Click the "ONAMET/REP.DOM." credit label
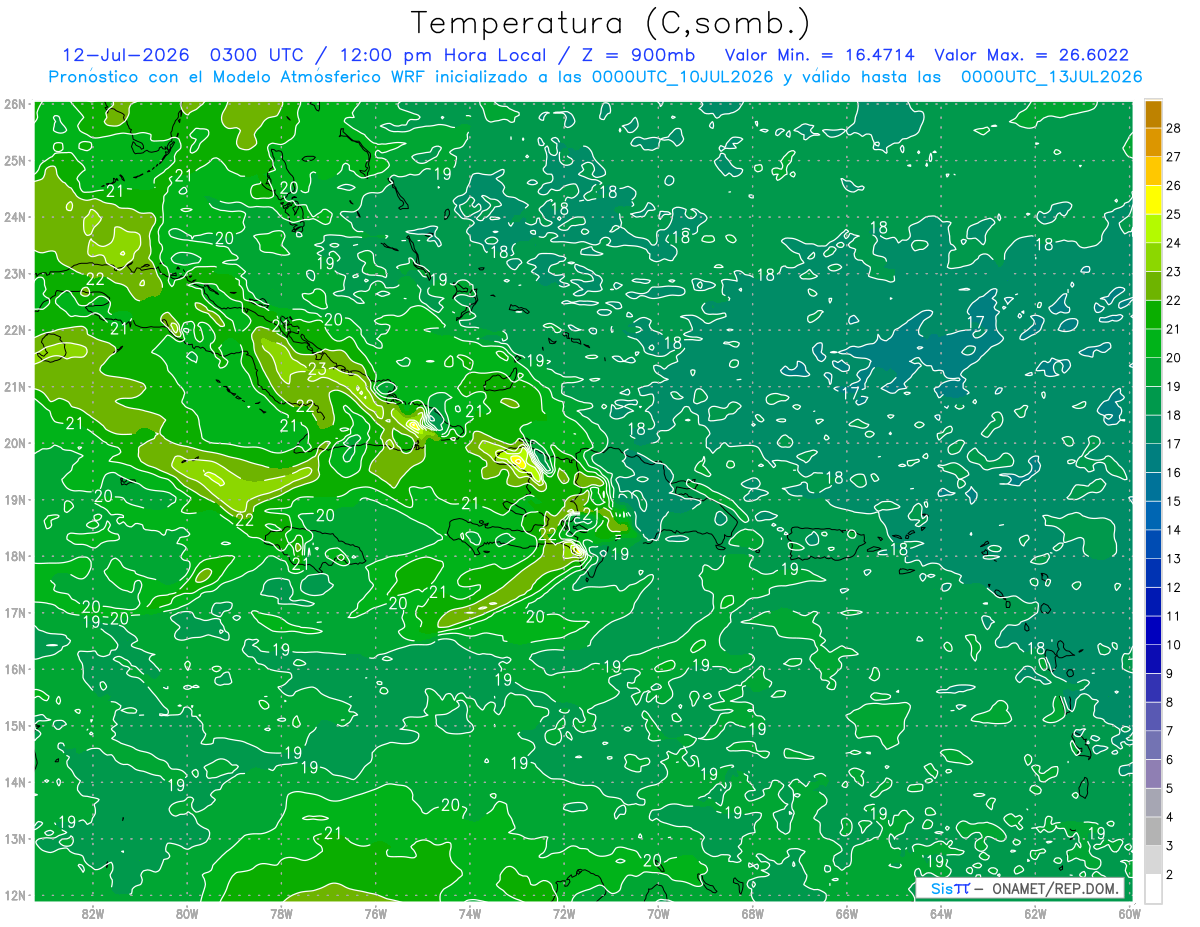The width and height of the screenshot is (1200, 927). (x=1056, y=888)
